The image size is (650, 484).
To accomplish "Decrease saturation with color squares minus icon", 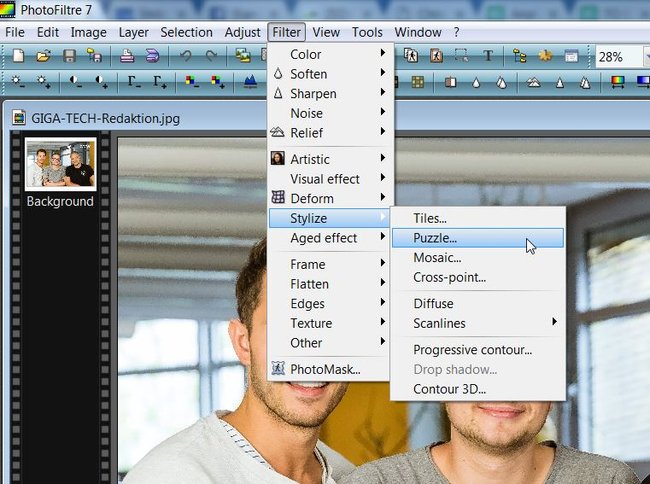I will pos(192,82).
